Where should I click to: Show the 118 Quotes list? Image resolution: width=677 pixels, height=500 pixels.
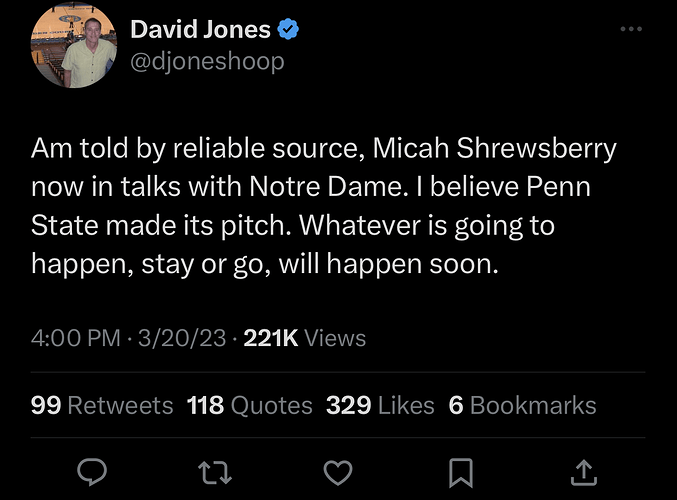click(x=249, y=405)
